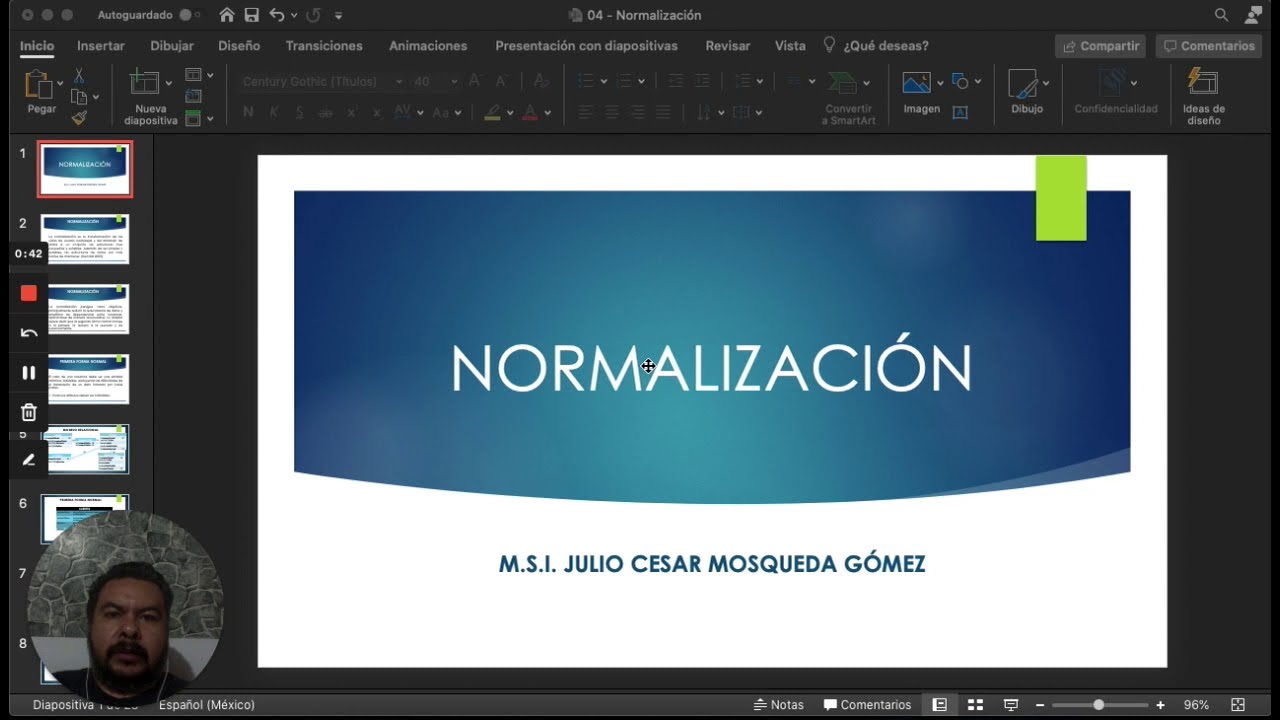Open the Diseño tab
Viewport: 1280px width, 720px height.
[x=239, y=46]
